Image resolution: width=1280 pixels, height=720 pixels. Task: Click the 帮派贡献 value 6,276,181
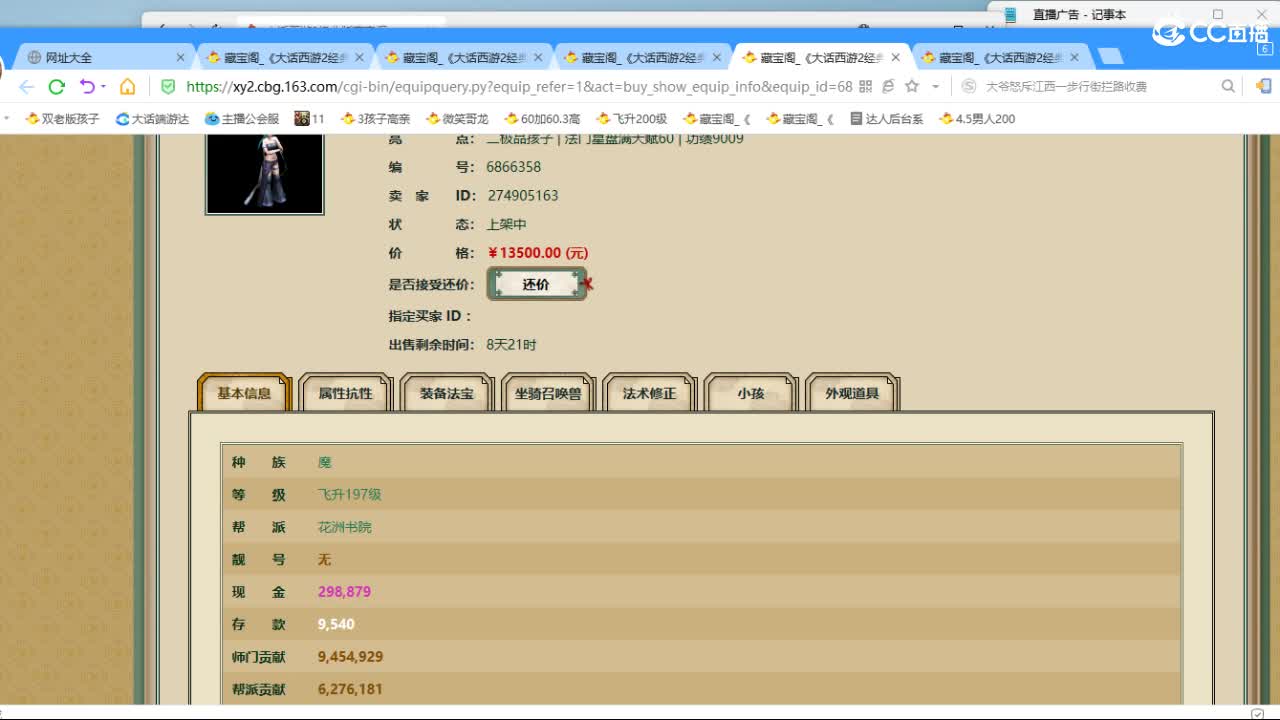(x=350, y=689)
